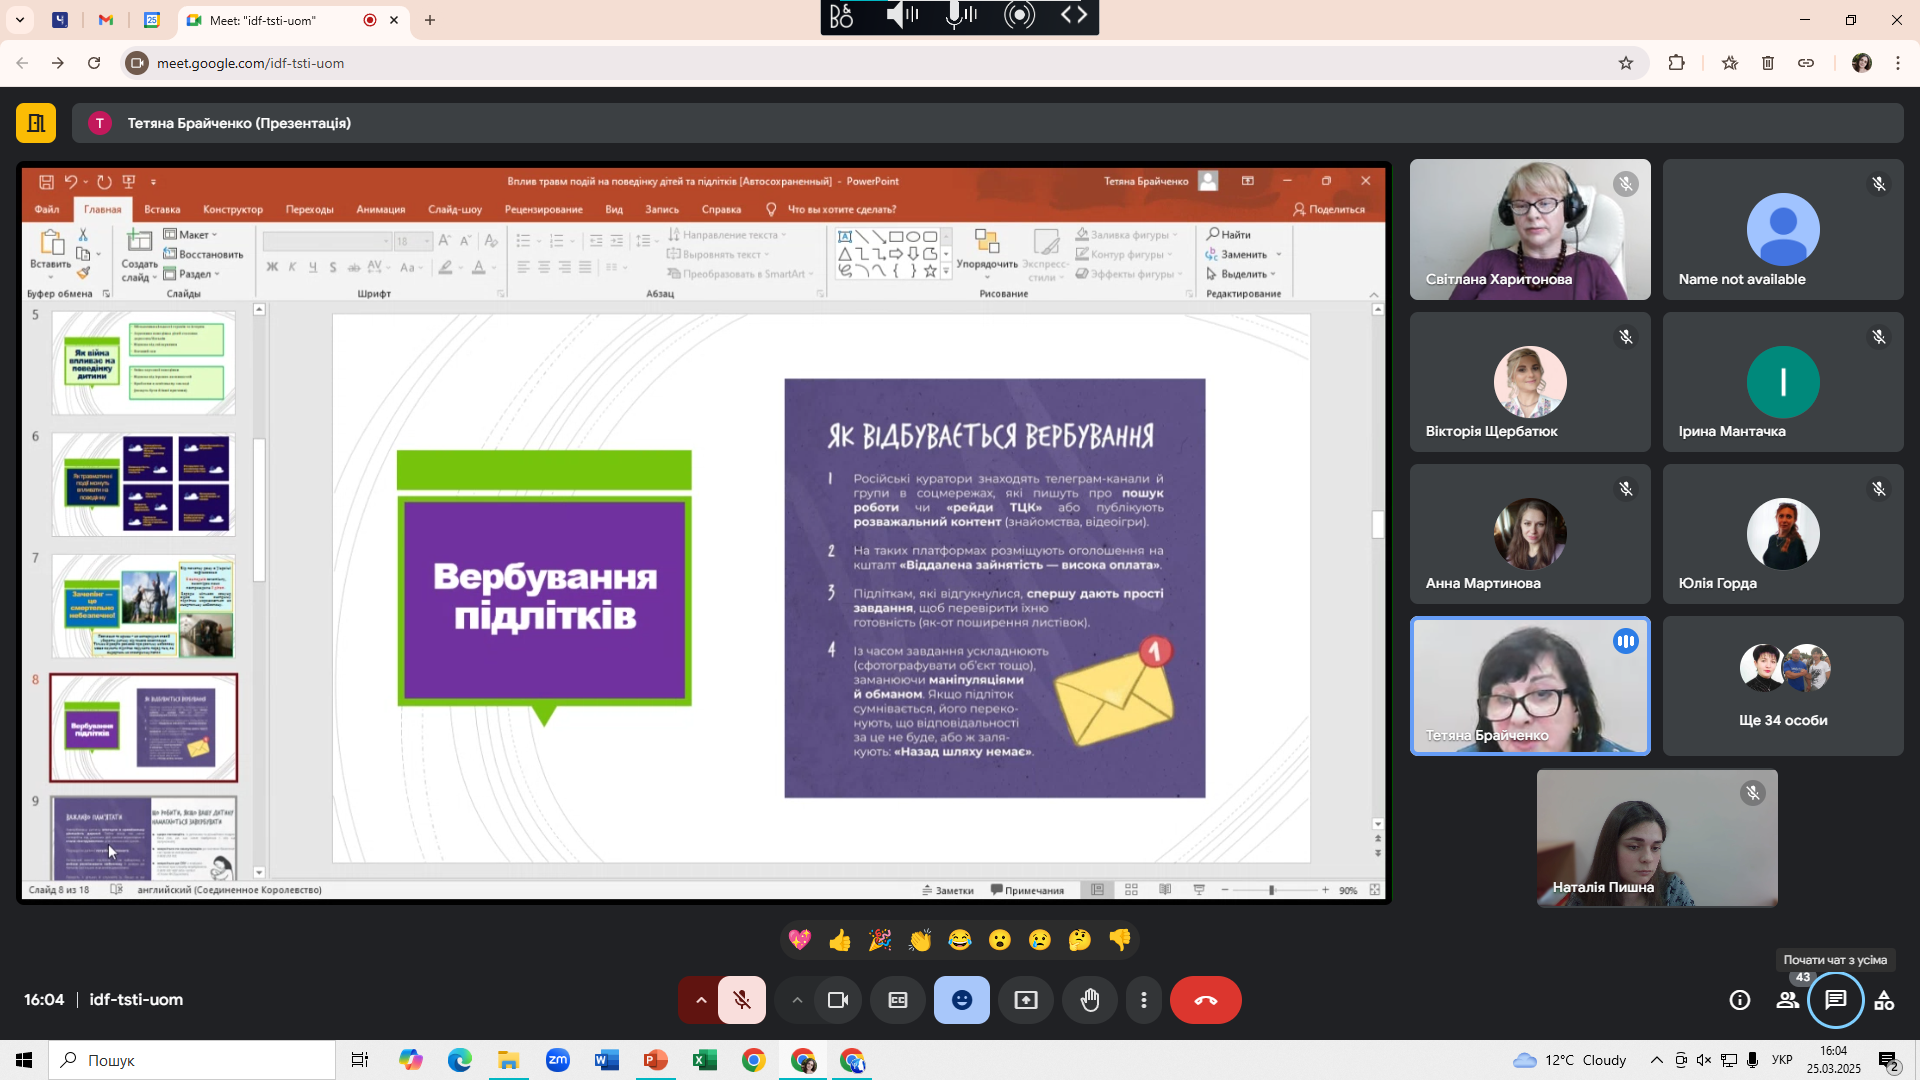Open a new browser tab
Viewport: 1920px width, 1080px height.
(x=430, y=20)
